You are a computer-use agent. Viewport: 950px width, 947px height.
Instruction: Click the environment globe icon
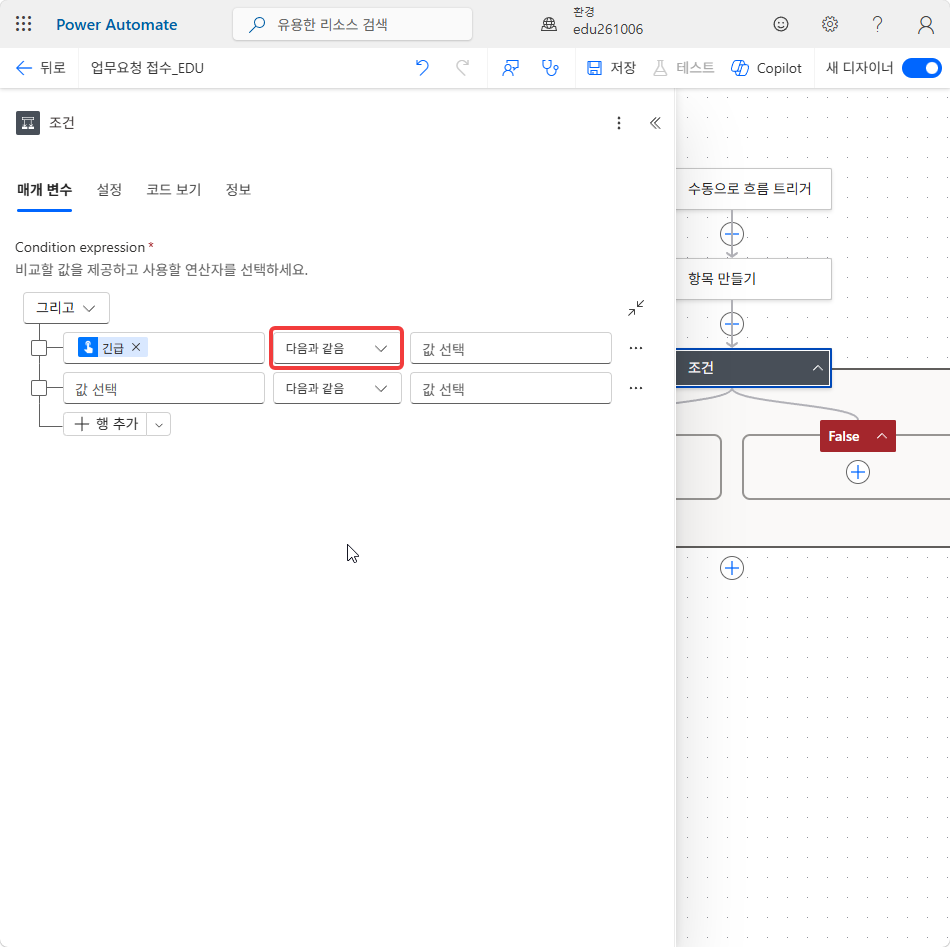pos(549,24)
